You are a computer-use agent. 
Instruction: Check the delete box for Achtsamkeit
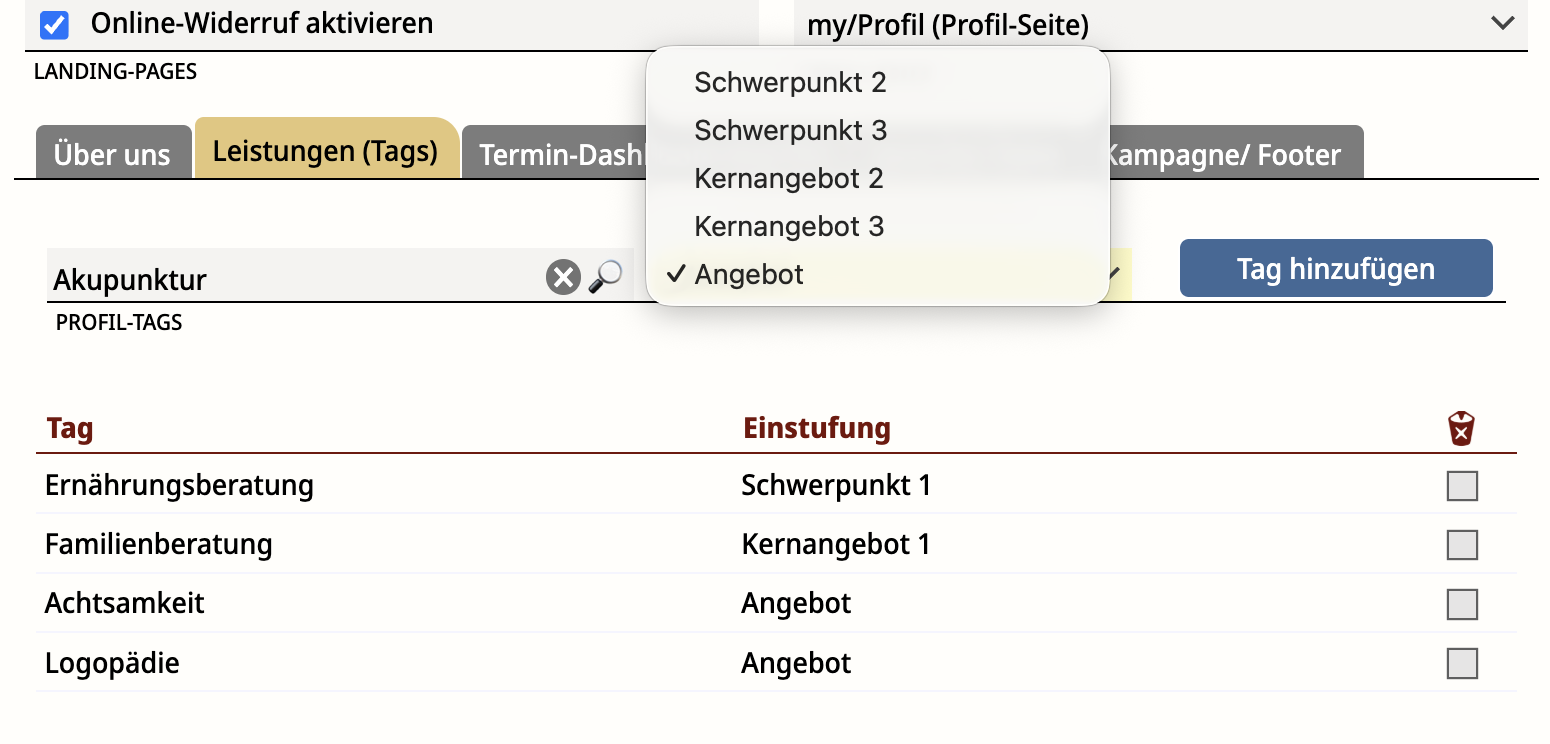(1462, 604)
